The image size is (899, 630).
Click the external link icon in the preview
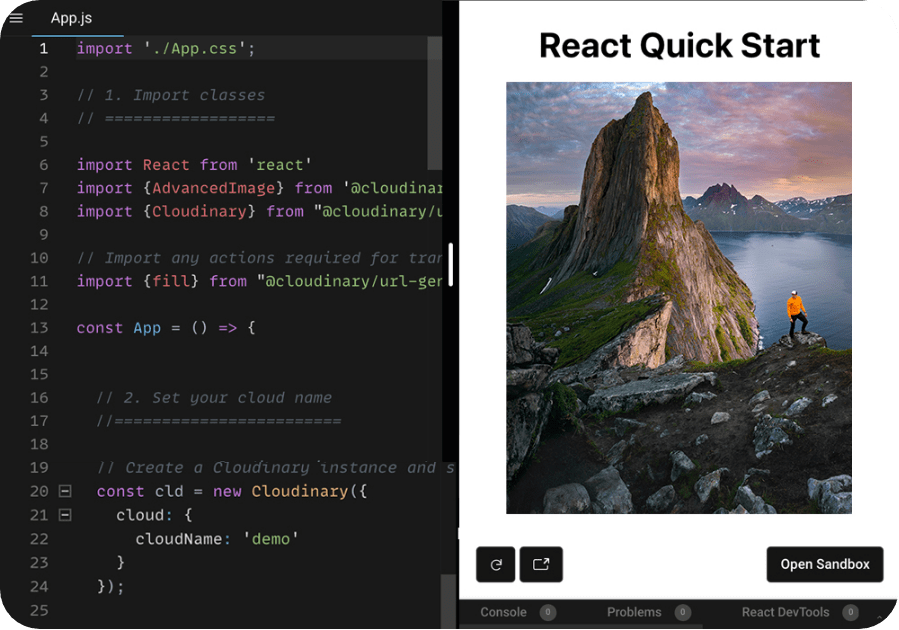click(x=541, y=564)
